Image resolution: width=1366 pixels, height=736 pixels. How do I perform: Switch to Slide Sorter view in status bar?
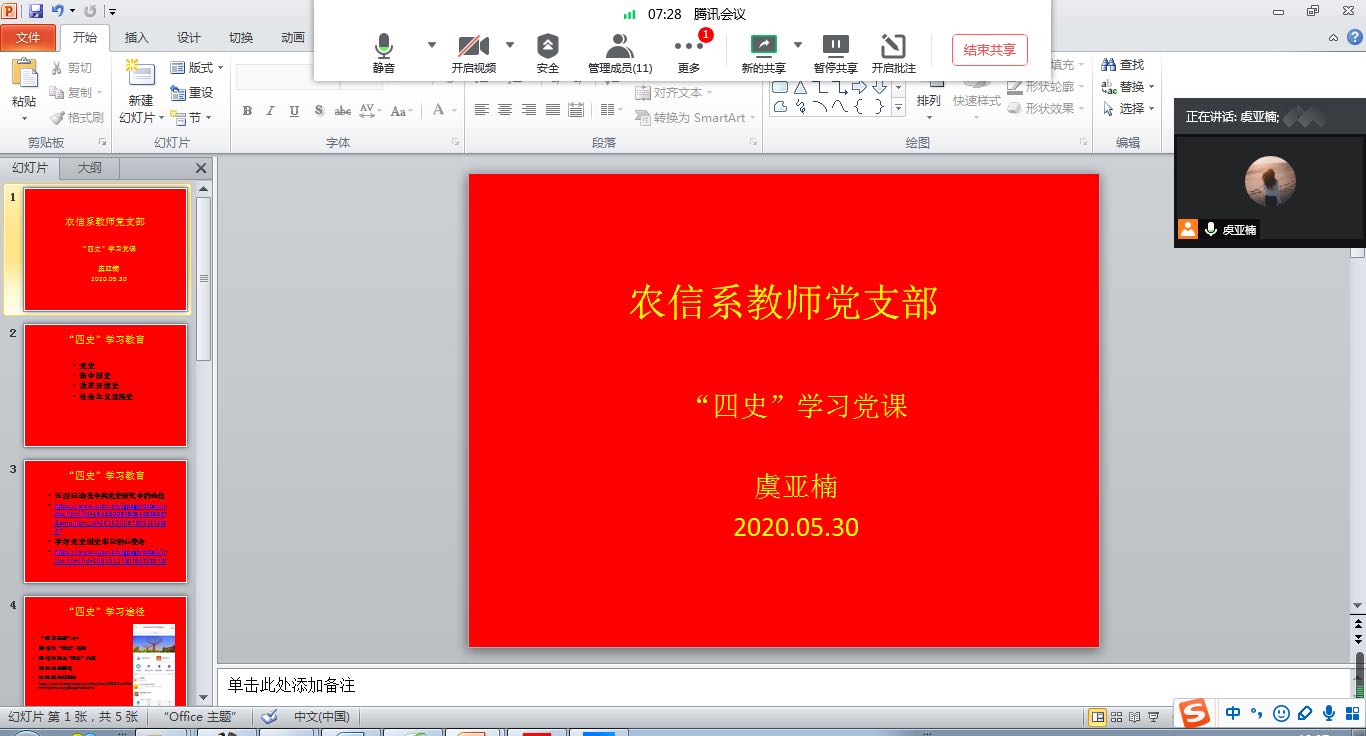click(1117, 717)
